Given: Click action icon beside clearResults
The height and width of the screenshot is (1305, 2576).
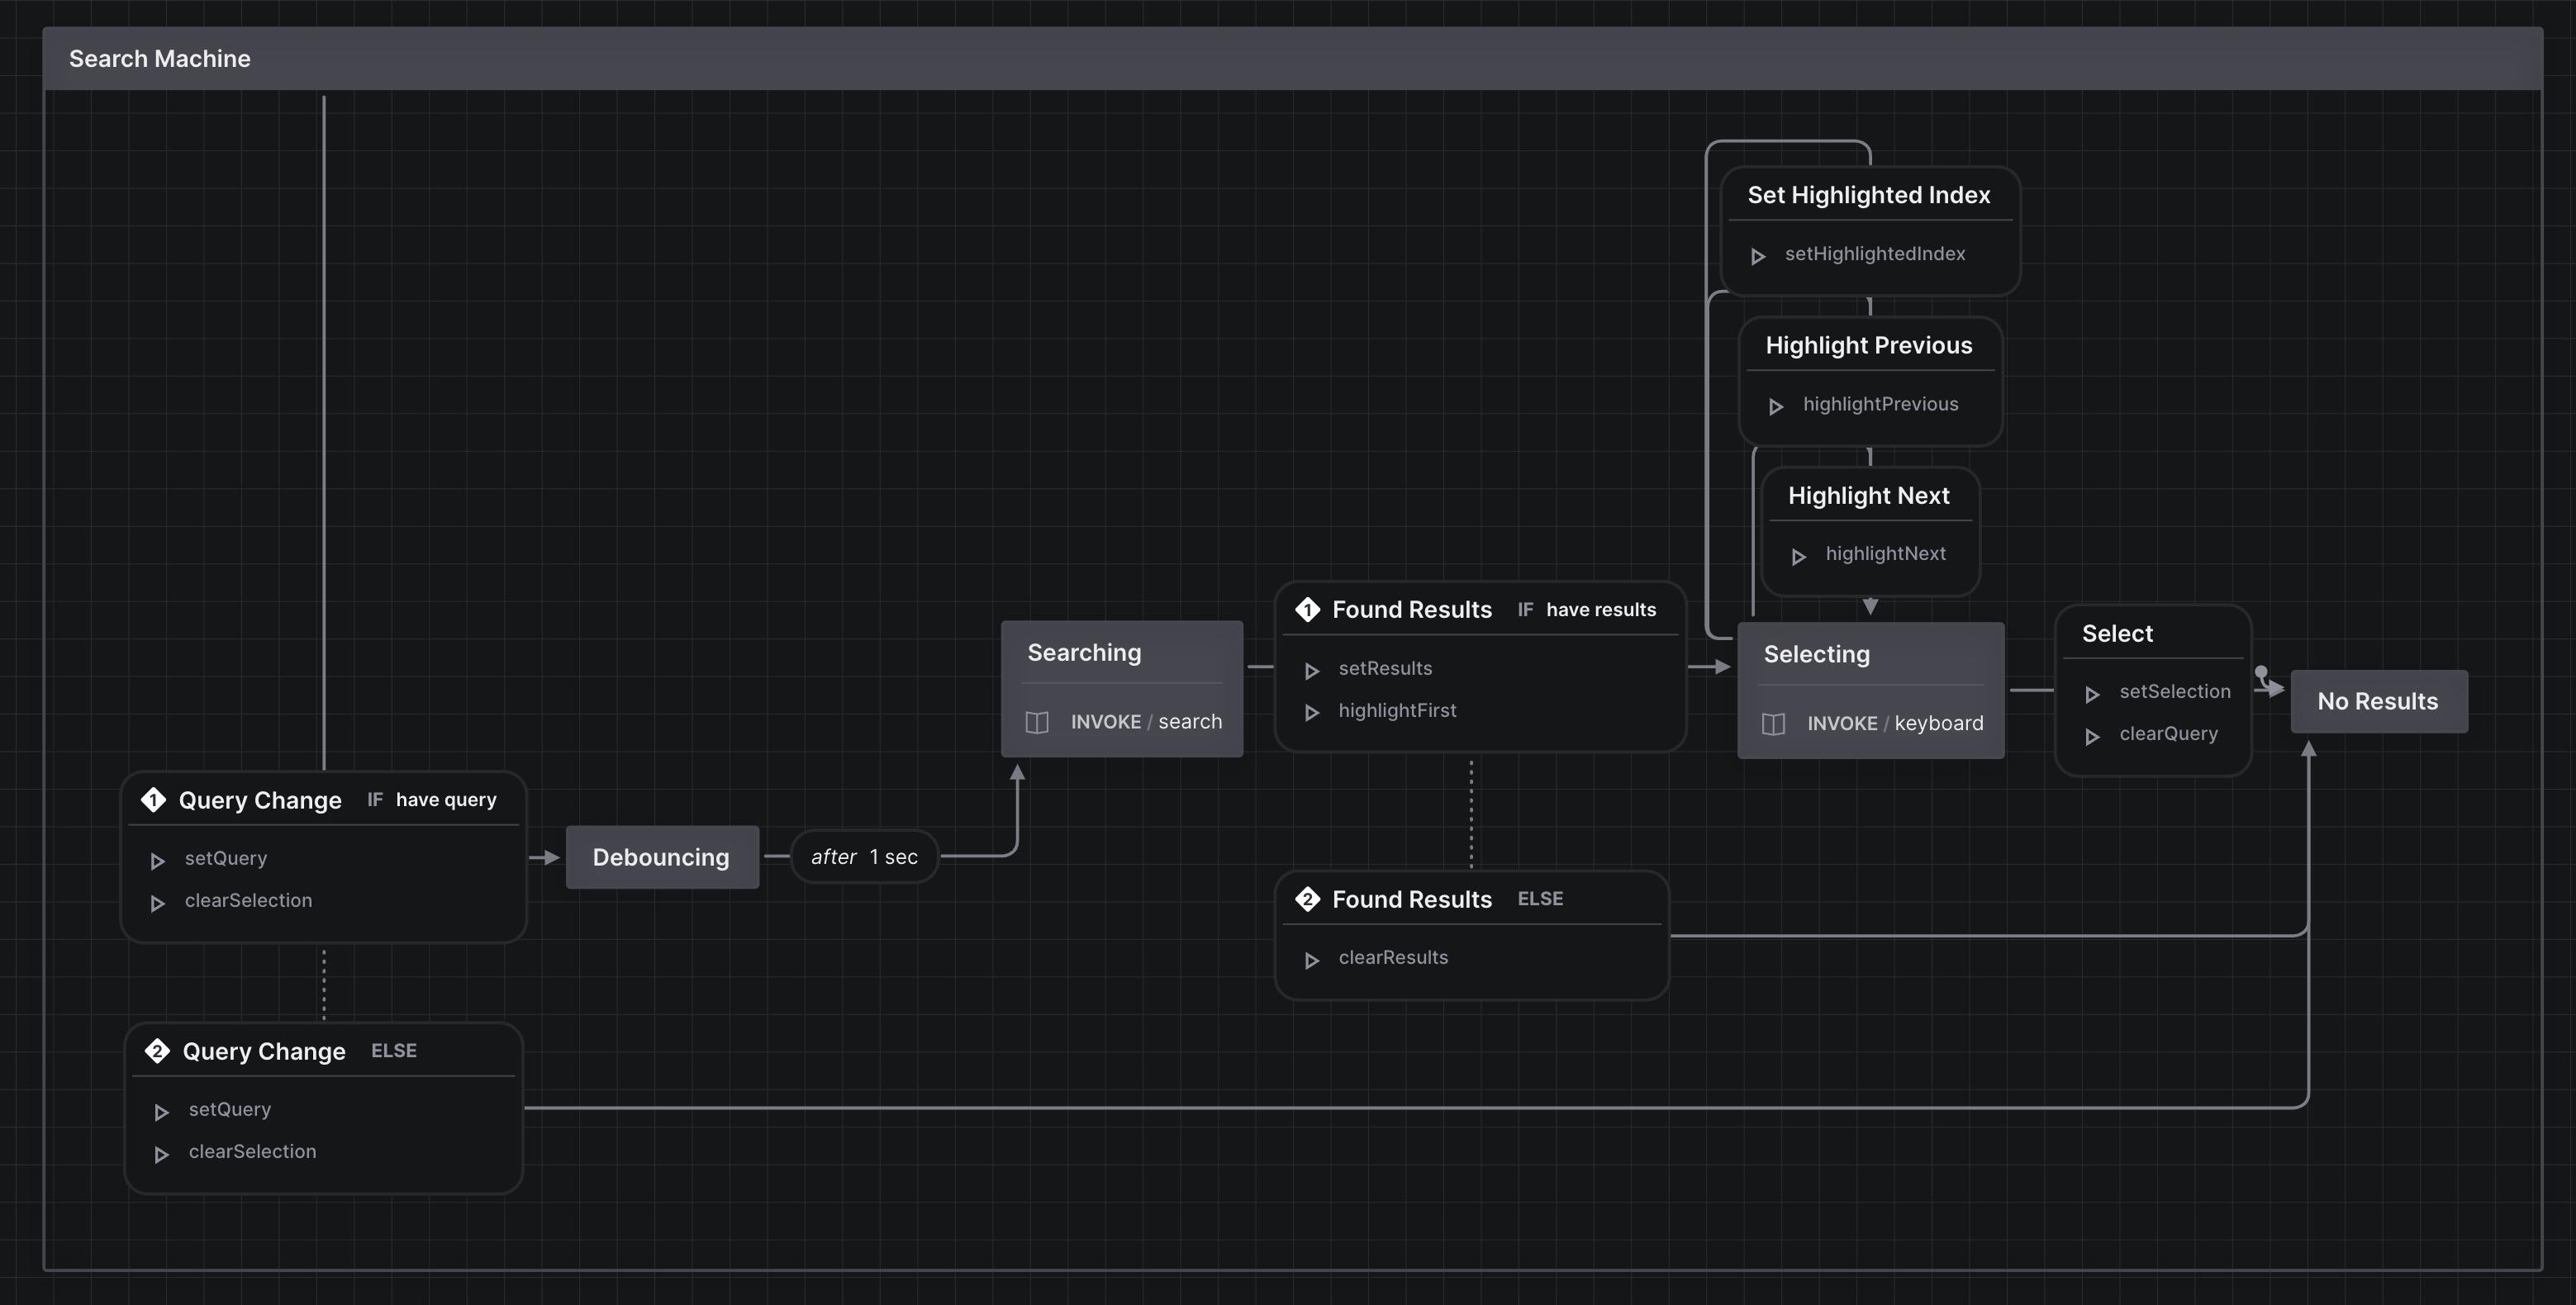Looking at the screenshot, I should 1312,960.
